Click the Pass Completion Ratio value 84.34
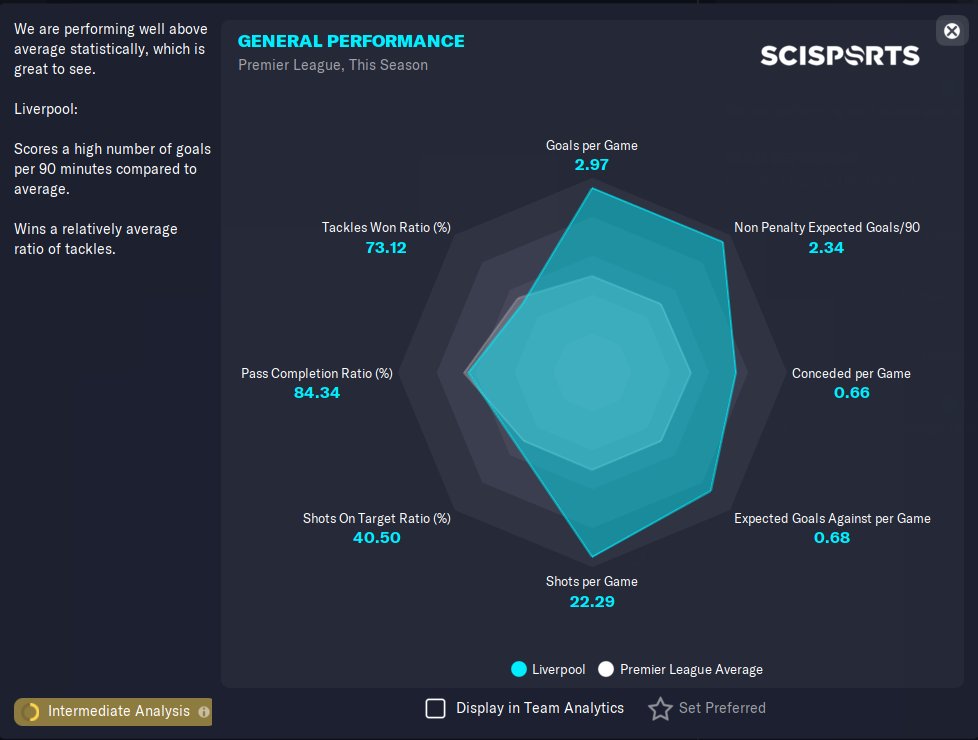 point(317,392)
